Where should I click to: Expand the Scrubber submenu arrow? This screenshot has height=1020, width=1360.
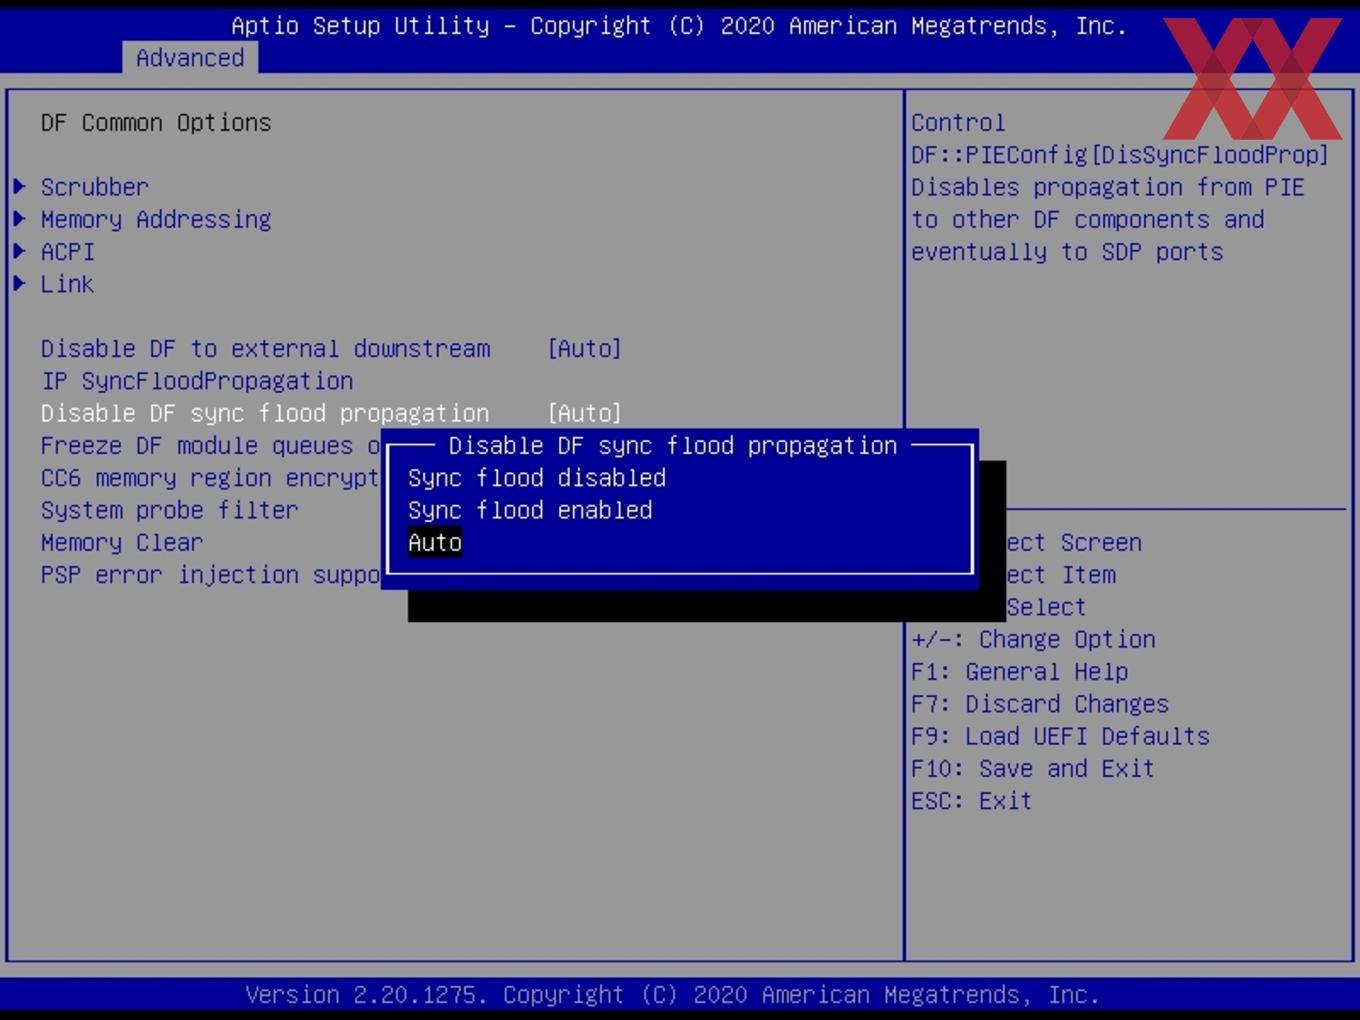pos(19,186)
